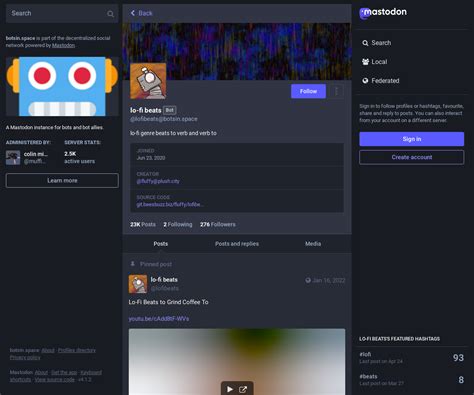Image resolution: width=474 pixels, height=395 pixels.
Task: Click the Create account button
Action: tap(412, 157)
